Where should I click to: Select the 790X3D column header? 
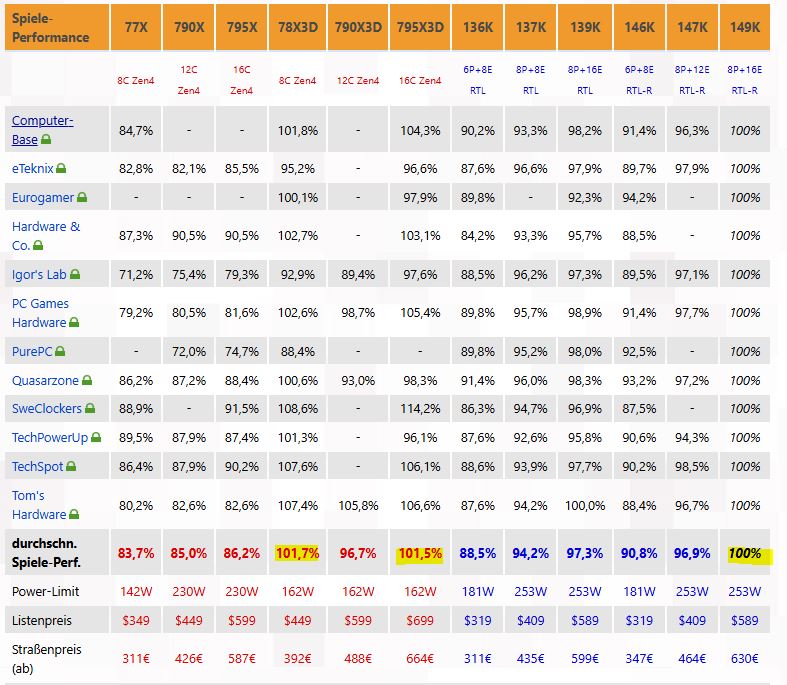point(358,27)
